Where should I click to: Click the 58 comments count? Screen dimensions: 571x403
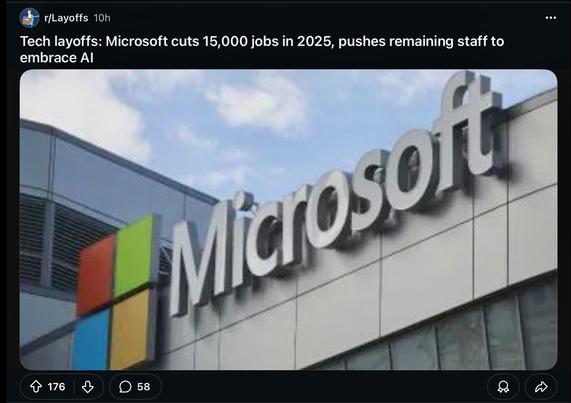pyautogui.click(x=143, y=386)
